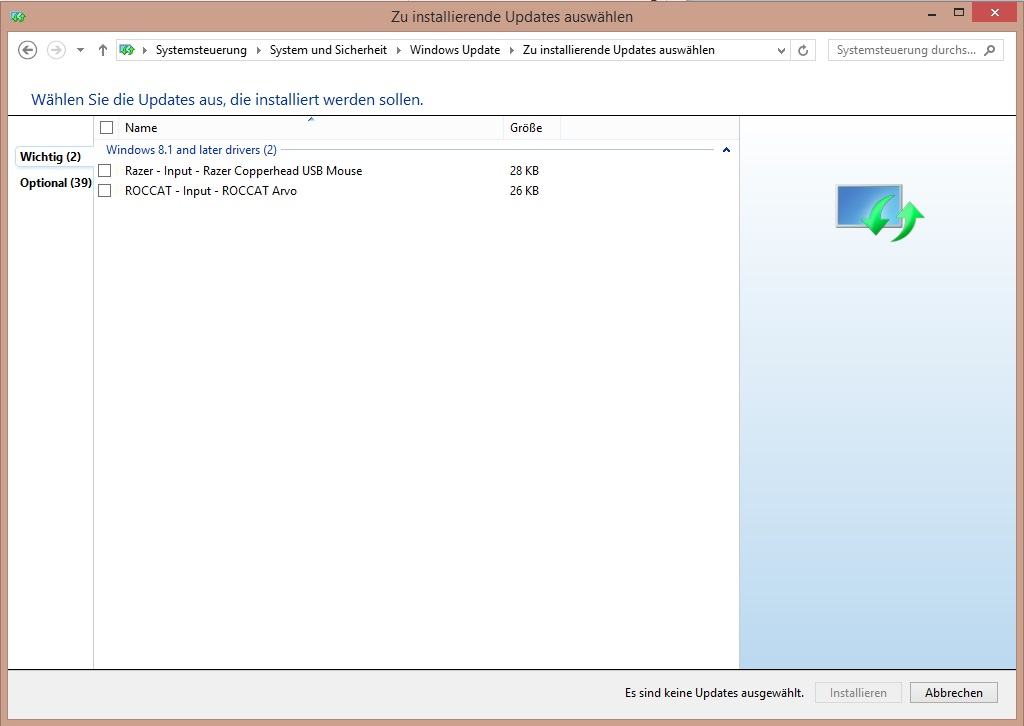The width and height of the screenshot is (1024, 726).
Task: Click the Back navigation arrow
Action: click(x=27, y=50)
